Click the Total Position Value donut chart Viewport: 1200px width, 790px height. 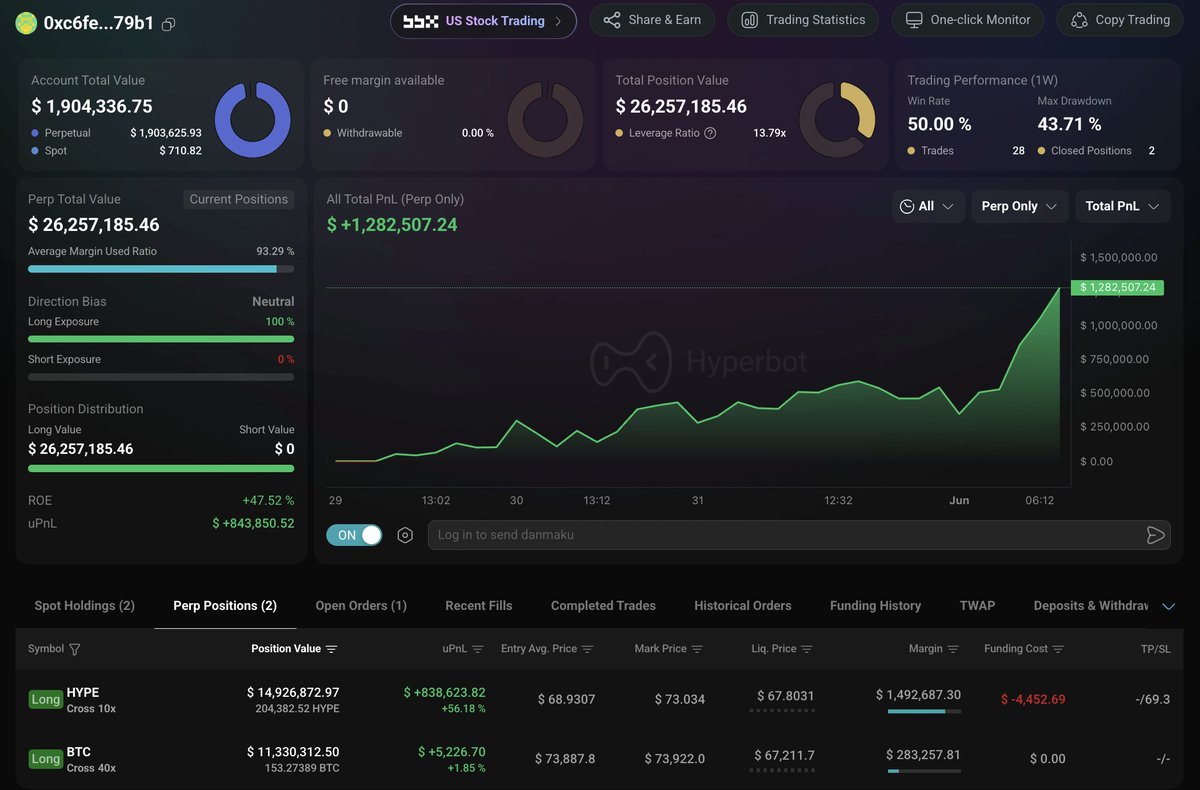[x=837, y=120]
